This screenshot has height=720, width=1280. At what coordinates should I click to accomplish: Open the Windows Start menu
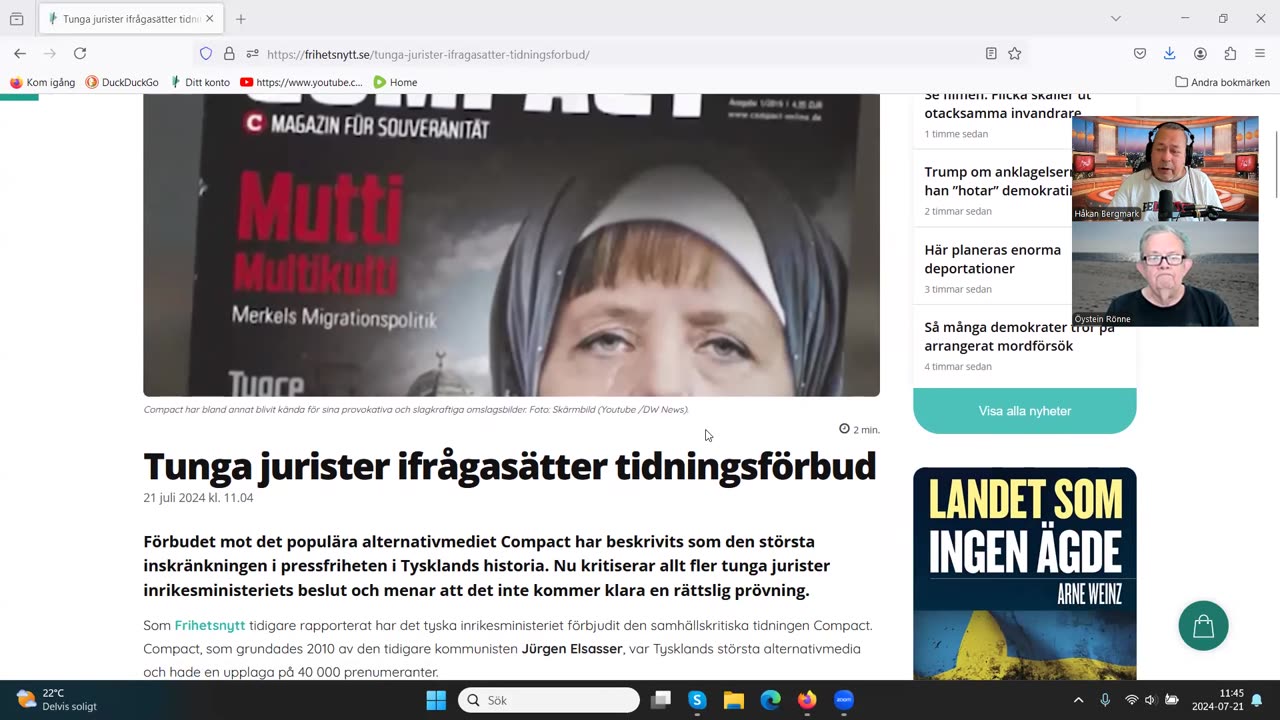pyautogui.click(x=436, y=700)
